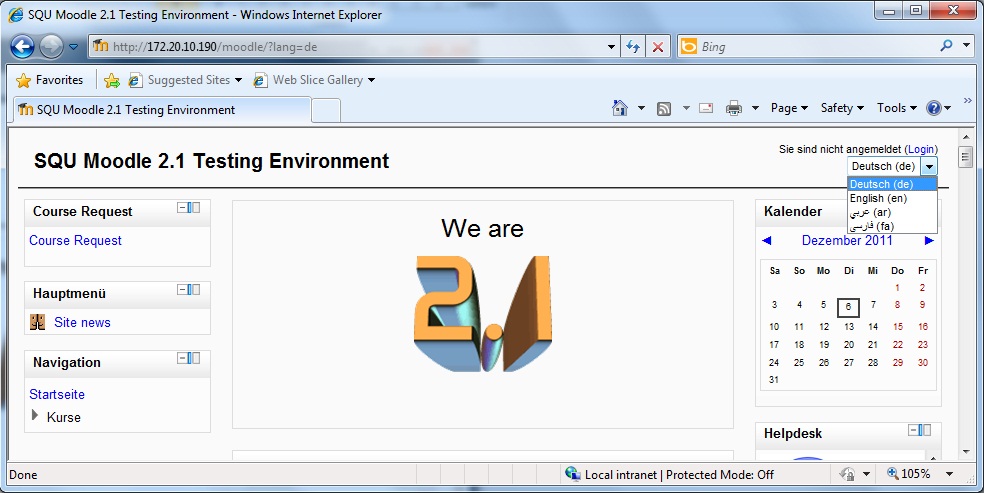Select the Persian (fa) language option

click(892, 226)
